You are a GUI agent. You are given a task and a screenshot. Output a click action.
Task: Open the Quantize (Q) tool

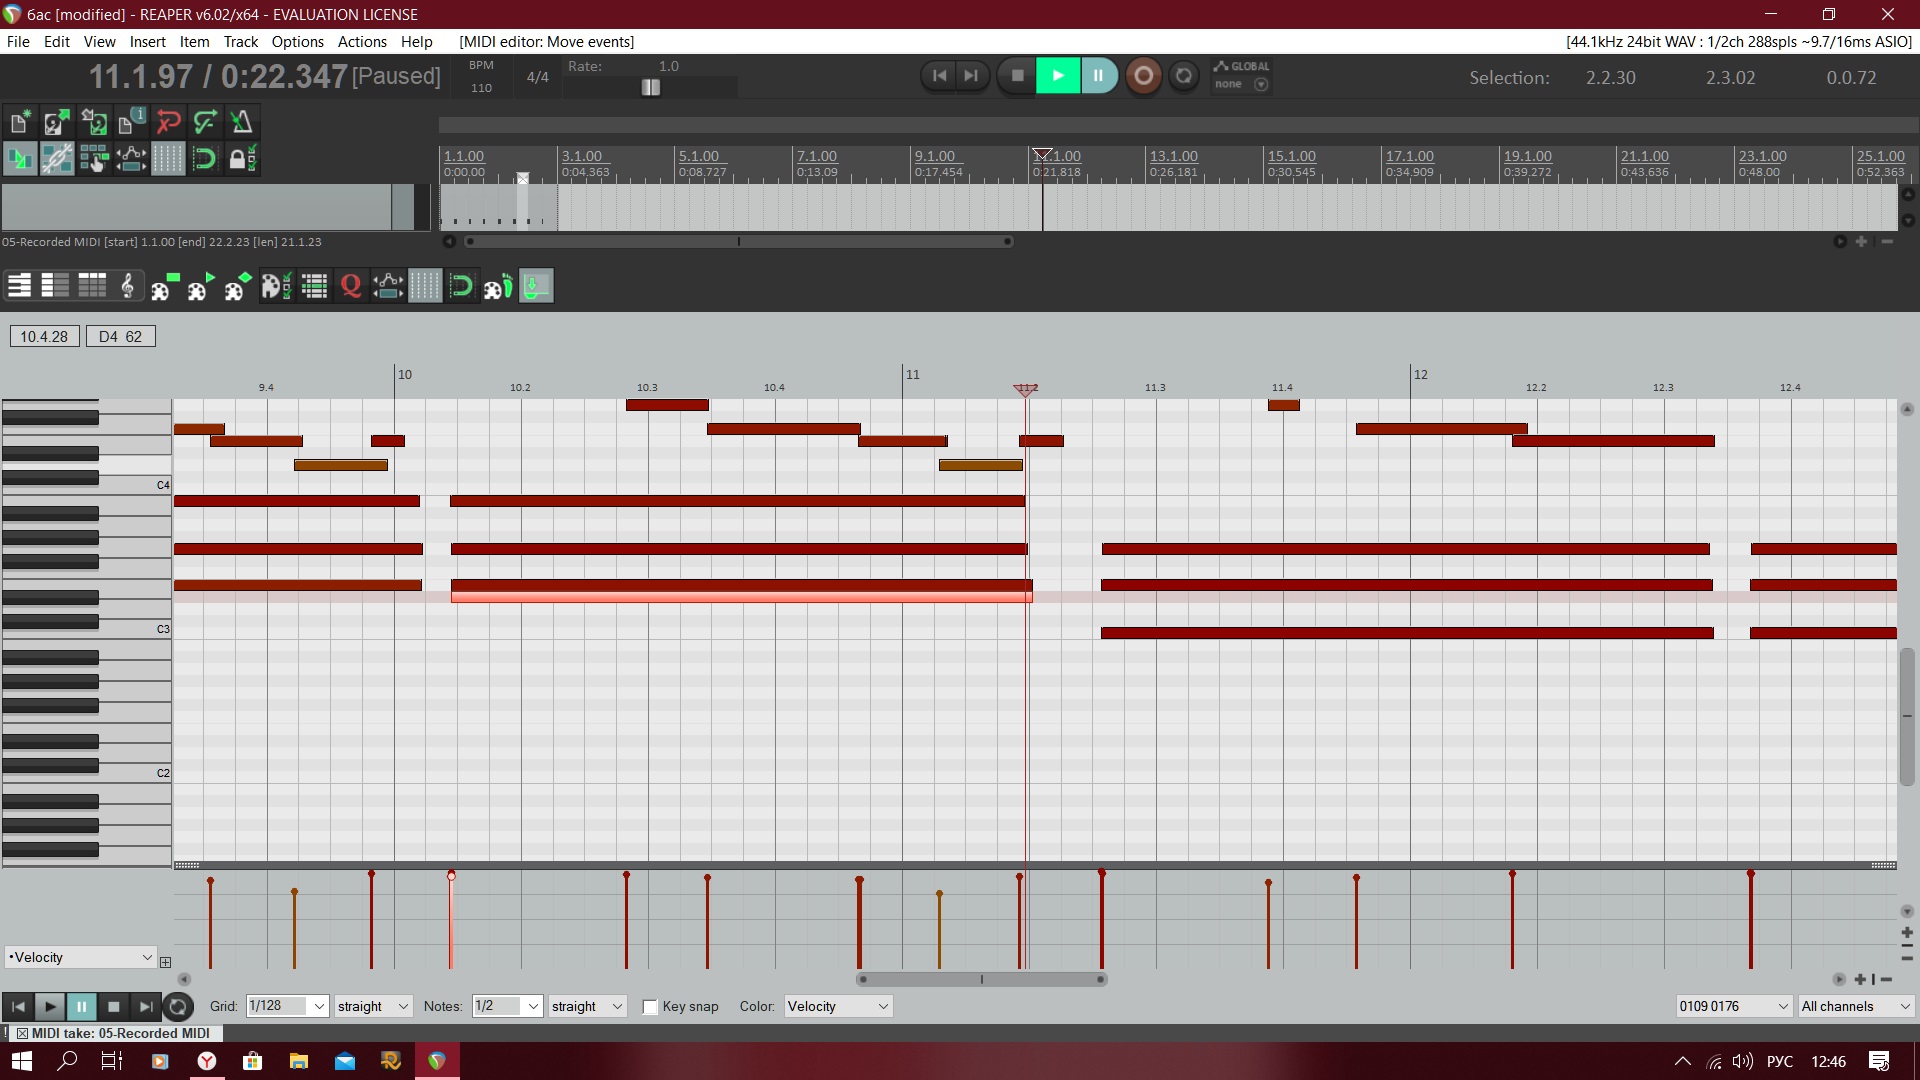(x=350, y=287)
